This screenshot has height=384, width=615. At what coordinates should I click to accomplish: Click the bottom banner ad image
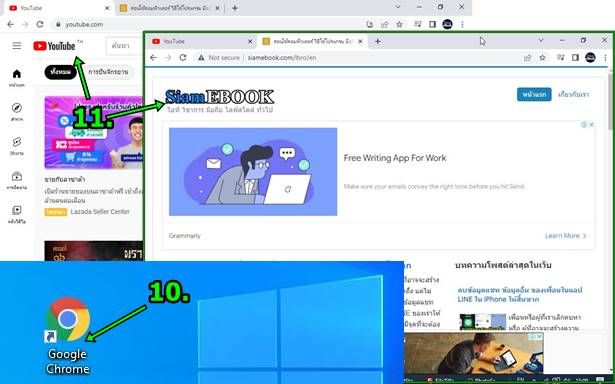474,354
